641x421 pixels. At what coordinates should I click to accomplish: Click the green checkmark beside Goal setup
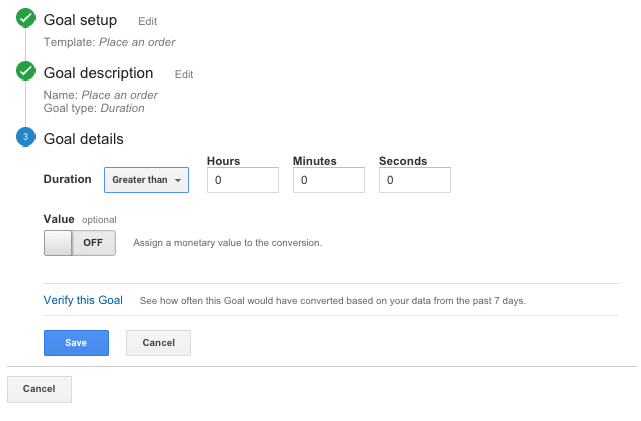(x=25, y=18)
